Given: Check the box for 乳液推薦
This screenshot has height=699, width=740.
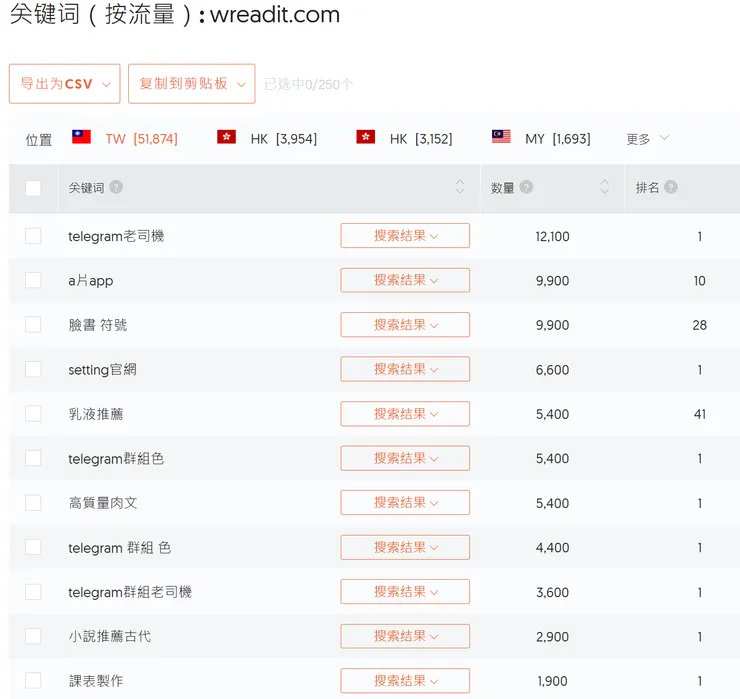Looking at the screenshot, I should tap(33, 413).
